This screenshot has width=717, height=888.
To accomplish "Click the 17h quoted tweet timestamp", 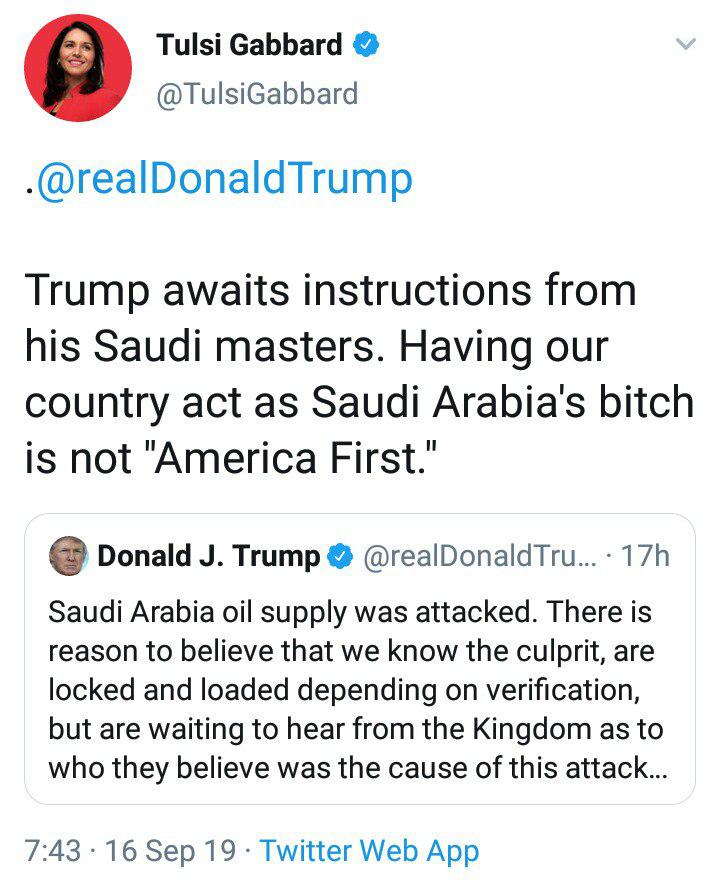I will click(645, 556).
